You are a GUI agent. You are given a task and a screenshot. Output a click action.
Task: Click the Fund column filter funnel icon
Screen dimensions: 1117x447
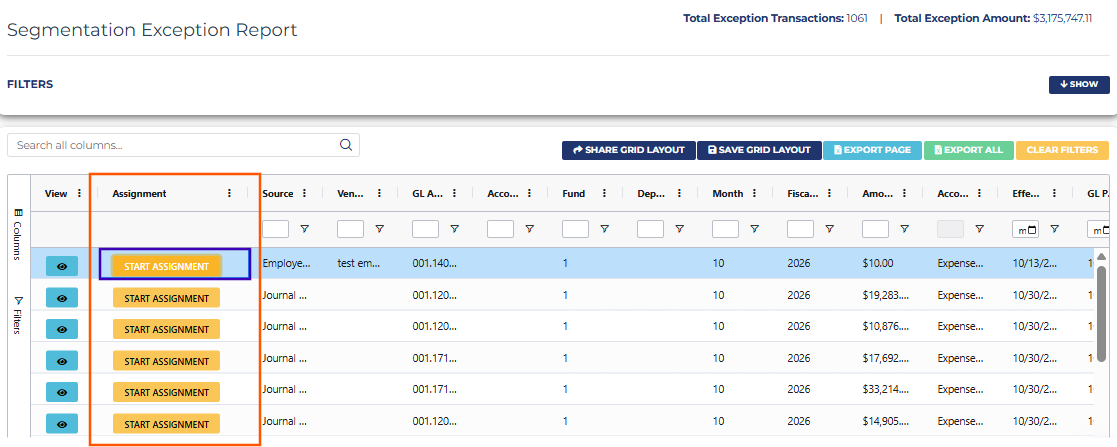coord(604,229)
